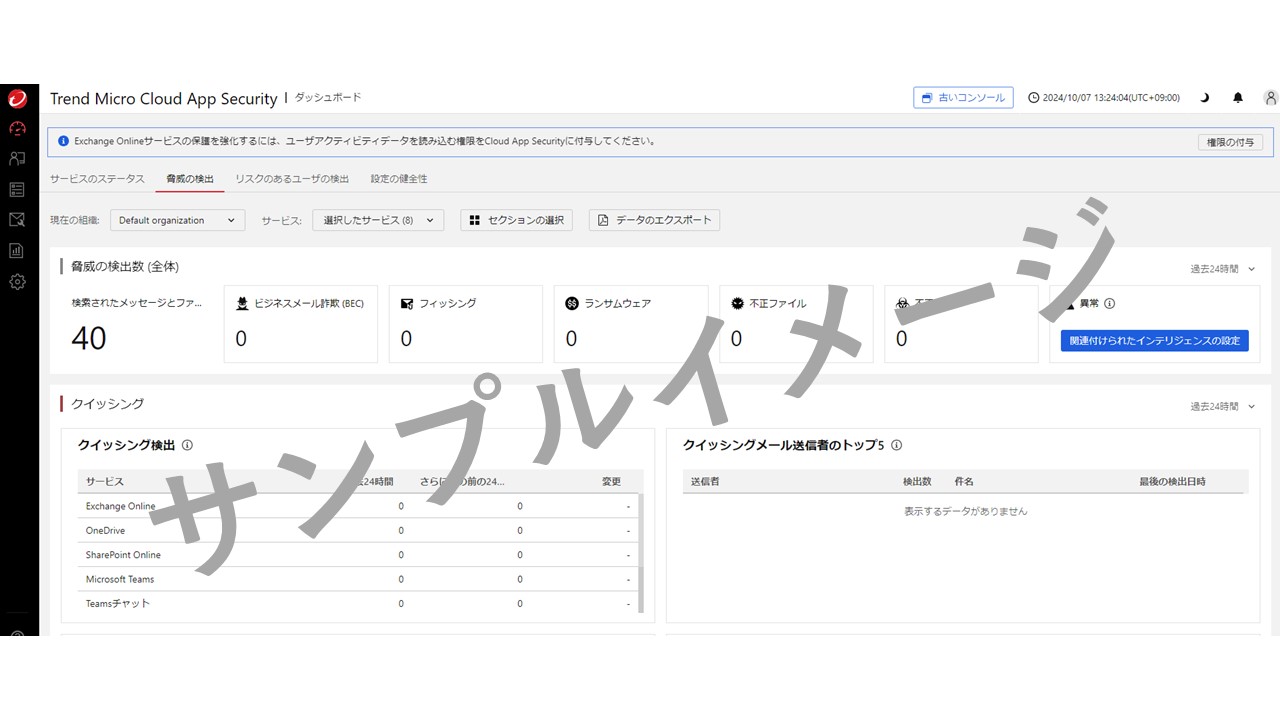The height and width of the screenshot is (720, 1280).
Task: Open the users icon in the sidebar
Action: pyautogui.click(x=17, y=159)
